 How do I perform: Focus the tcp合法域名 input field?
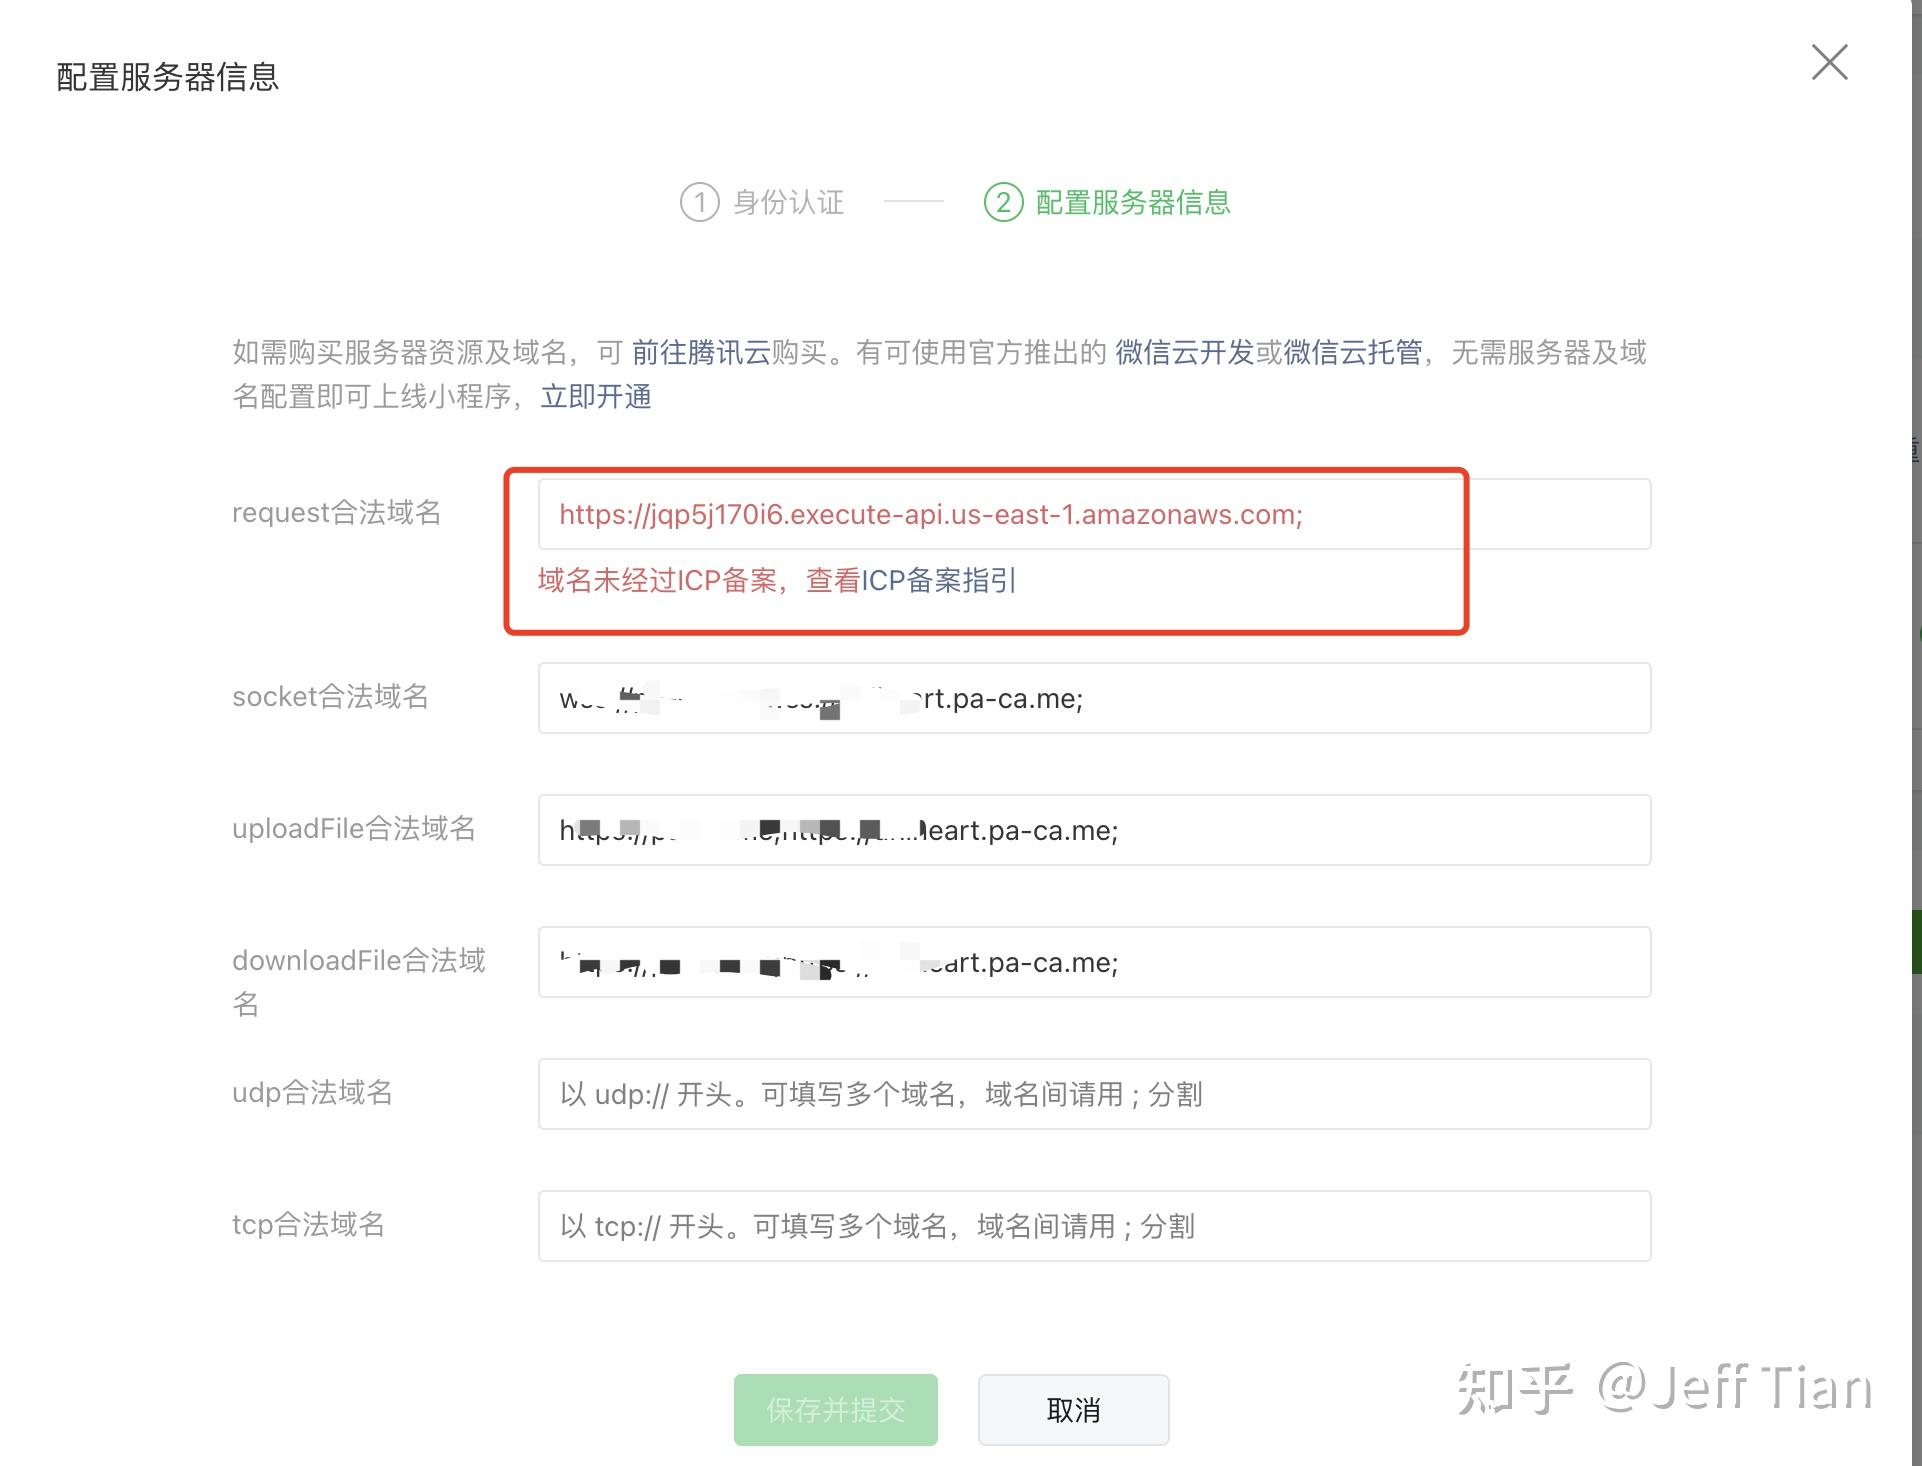[1093, 1226]
